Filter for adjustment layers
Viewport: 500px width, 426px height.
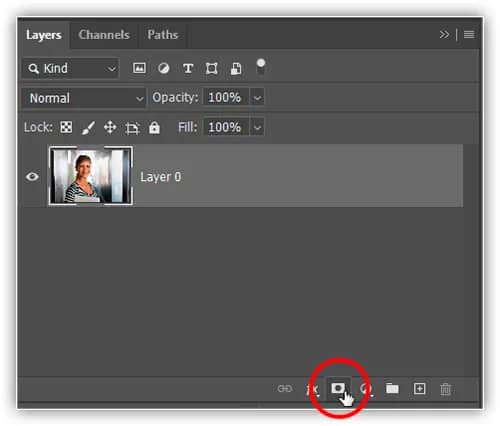point(164,68)
